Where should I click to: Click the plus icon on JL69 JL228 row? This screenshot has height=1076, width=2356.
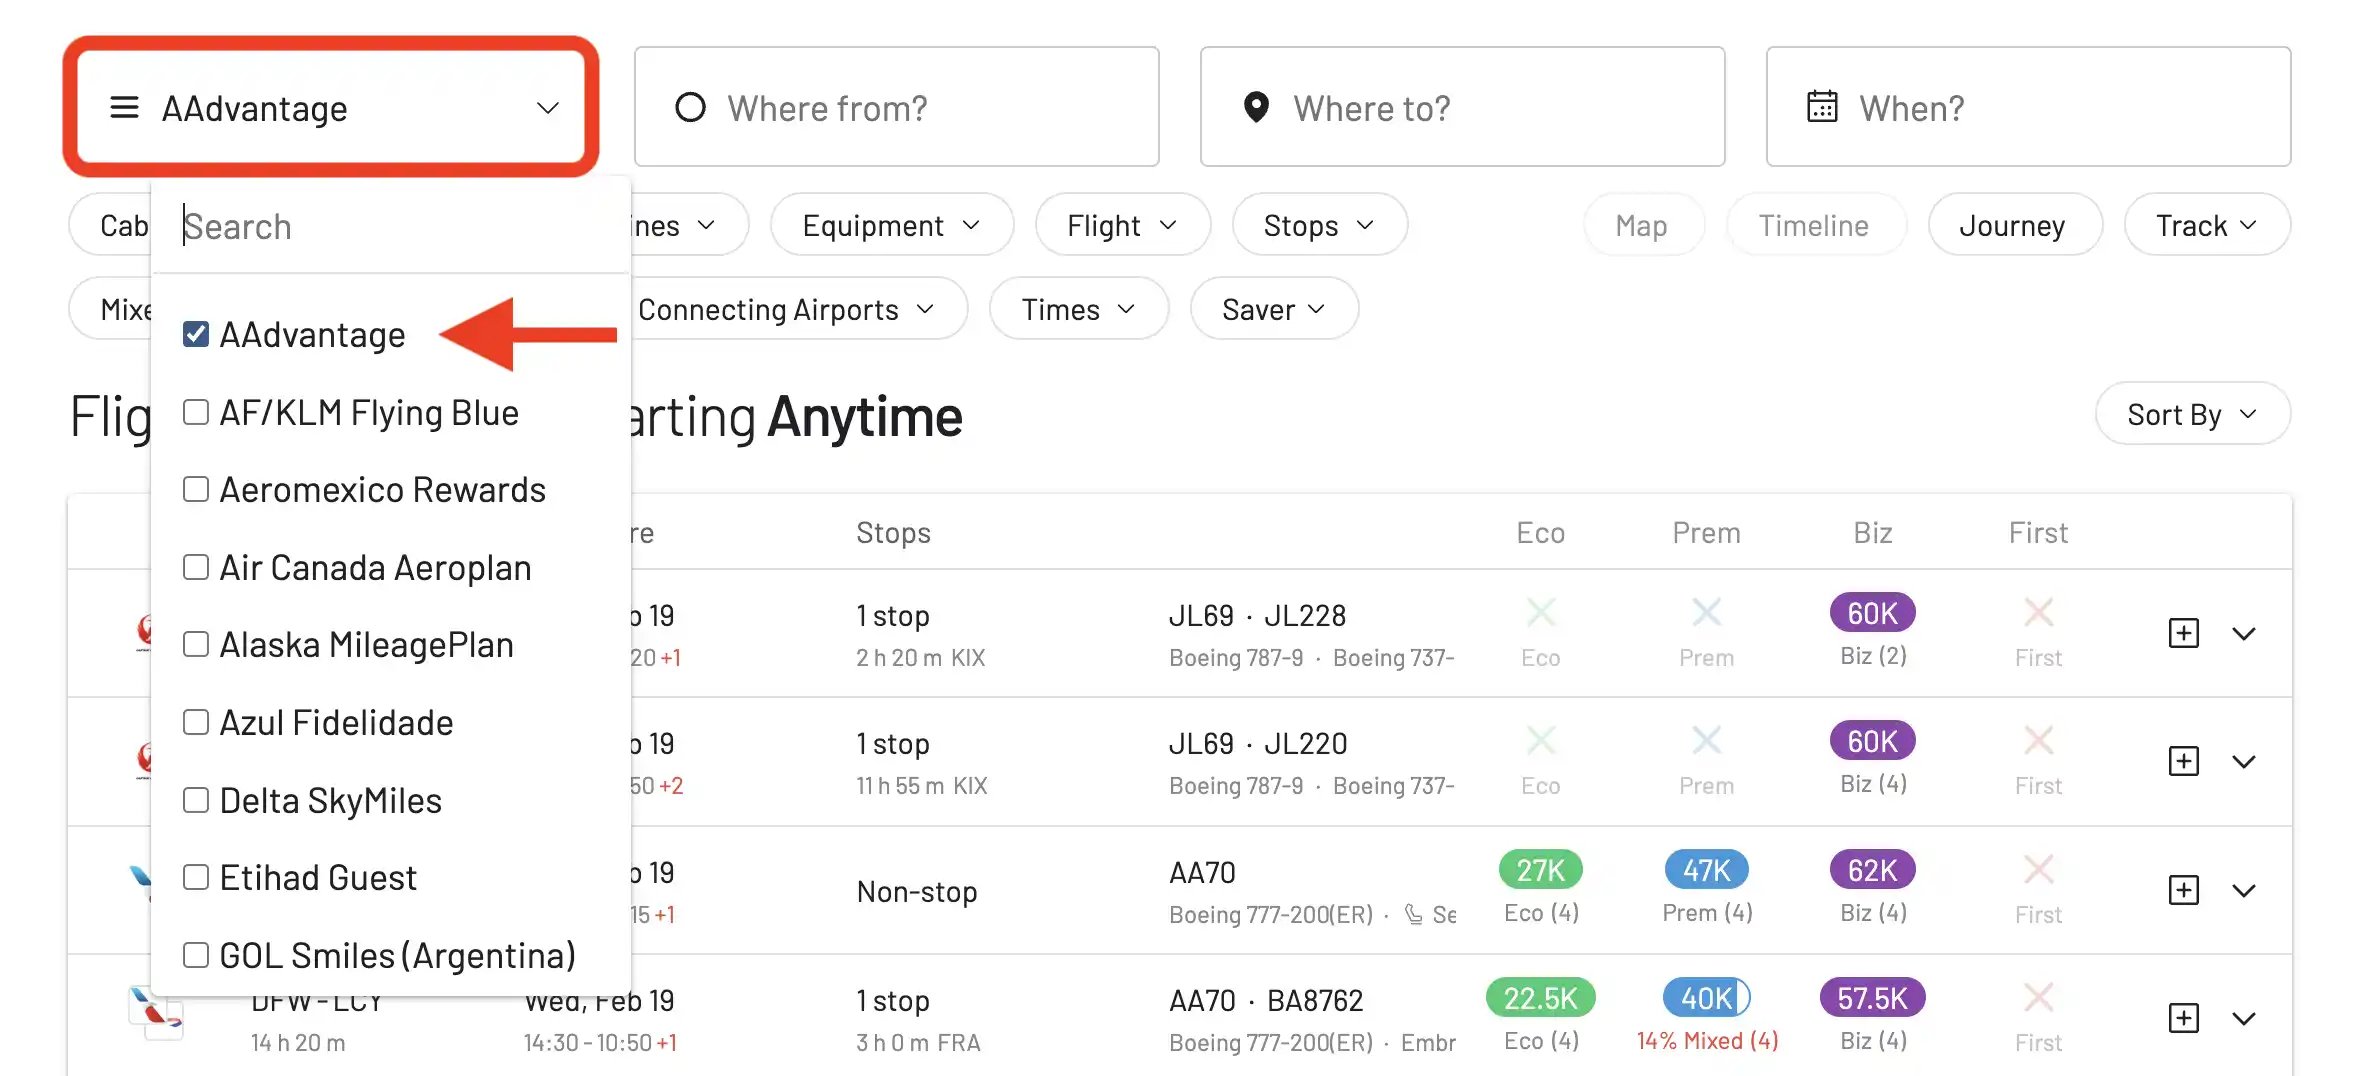(2183, 633)
